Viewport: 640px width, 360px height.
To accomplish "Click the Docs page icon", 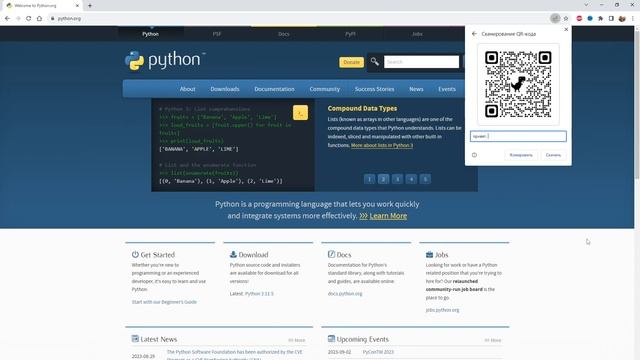I will pyautogui.click(x=331, y=254).
